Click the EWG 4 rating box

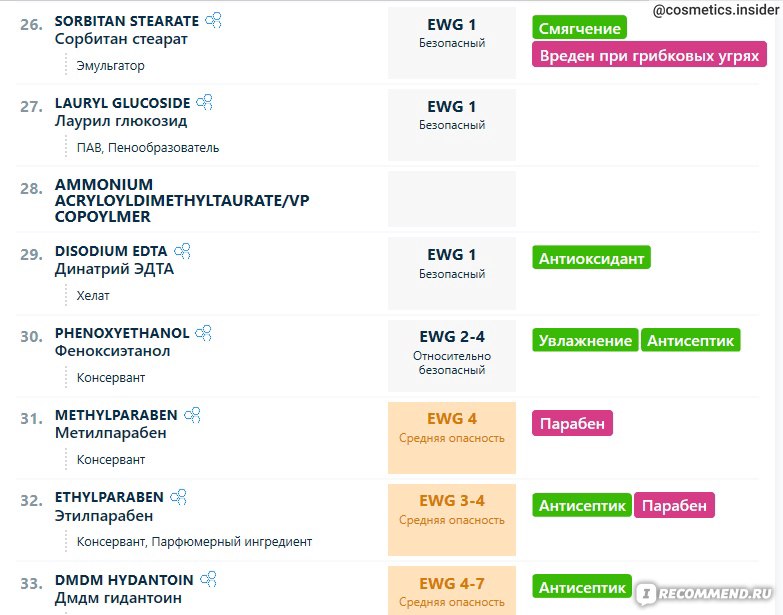(452, 437)
